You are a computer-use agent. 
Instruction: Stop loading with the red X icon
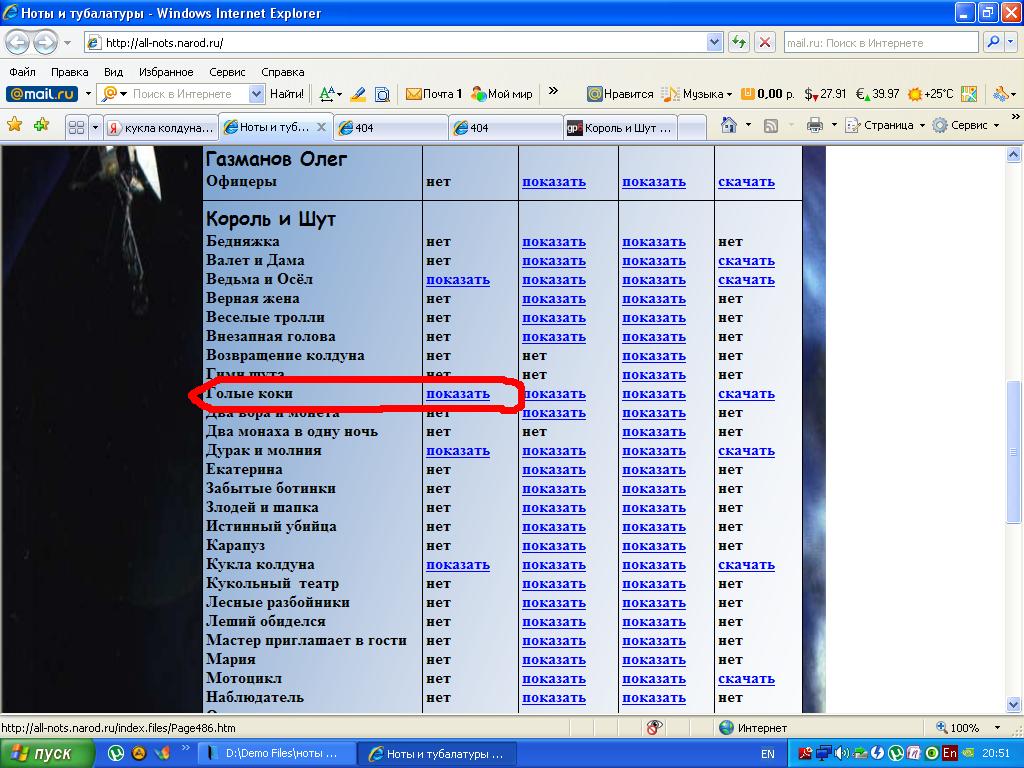click(765, 43)
